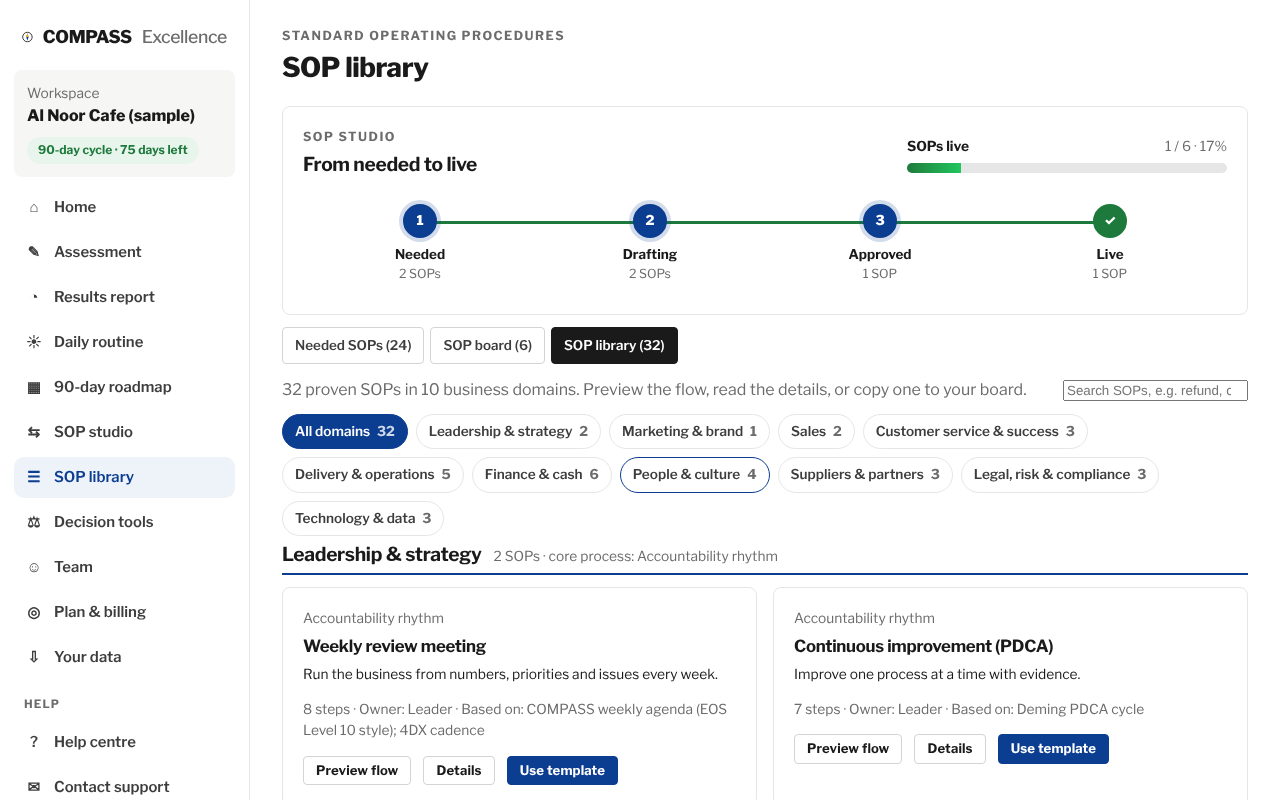Preview flow for Weekly review meeting

pyautogui.click(x=357, y=771)
